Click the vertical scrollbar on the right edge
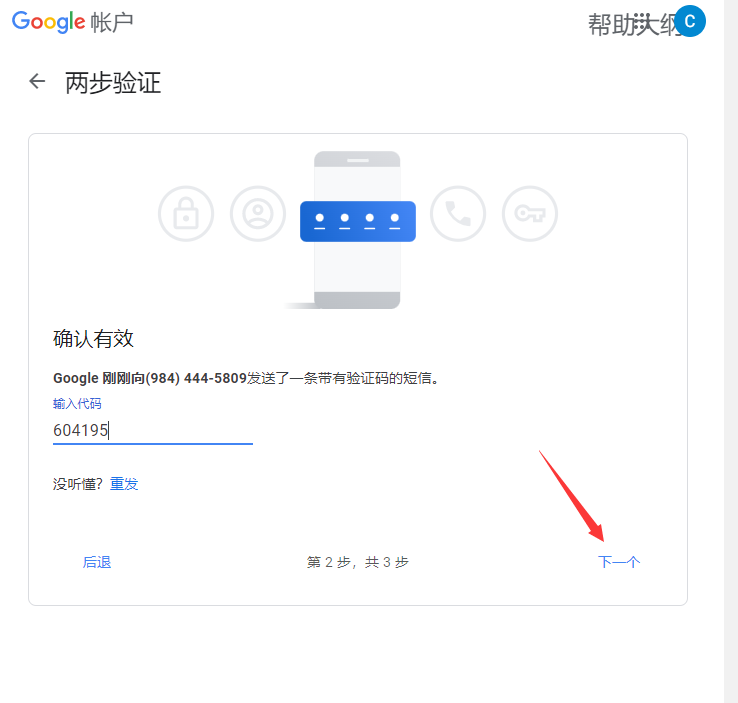The width and height of the screenshot is (738, 703). [x=730, y=352]
